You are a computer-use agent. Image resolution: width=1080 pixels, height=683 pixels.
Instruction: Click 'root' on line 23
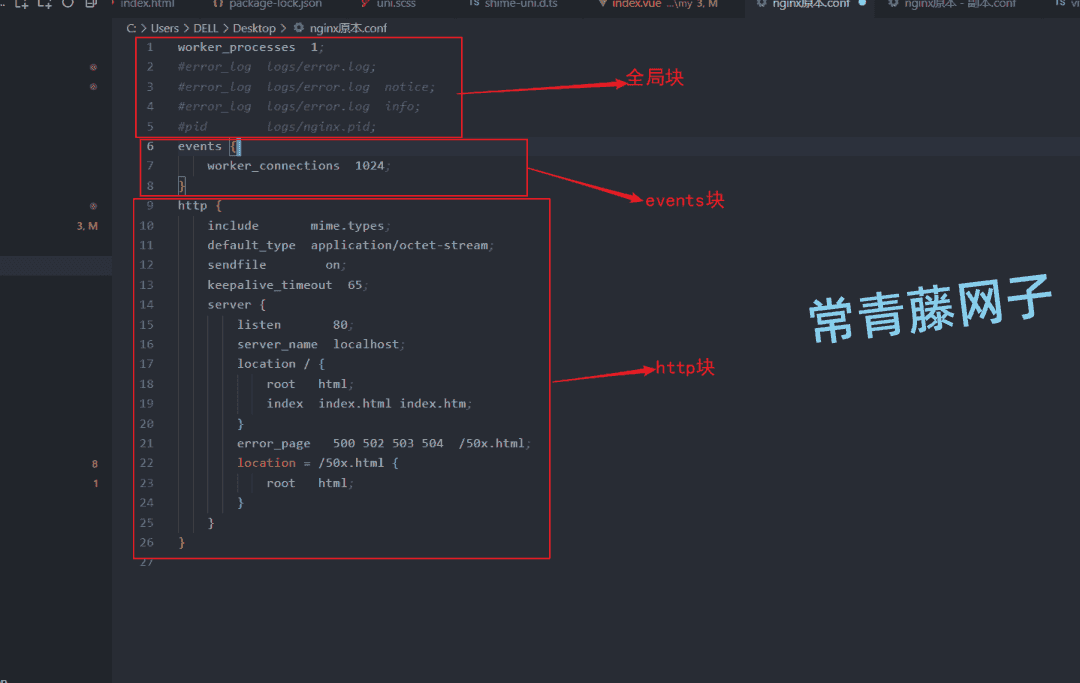pos(281,483)
